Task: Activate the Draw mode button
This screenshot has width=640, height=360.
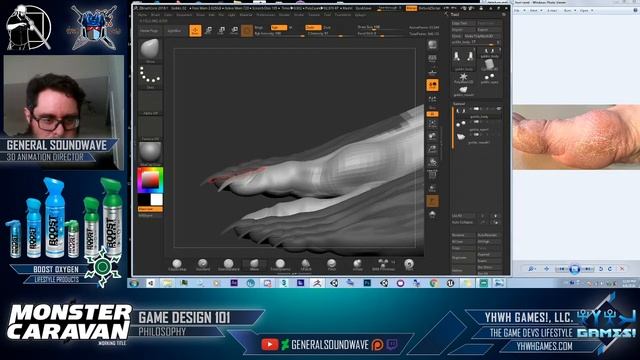Action: coord(195,31)
